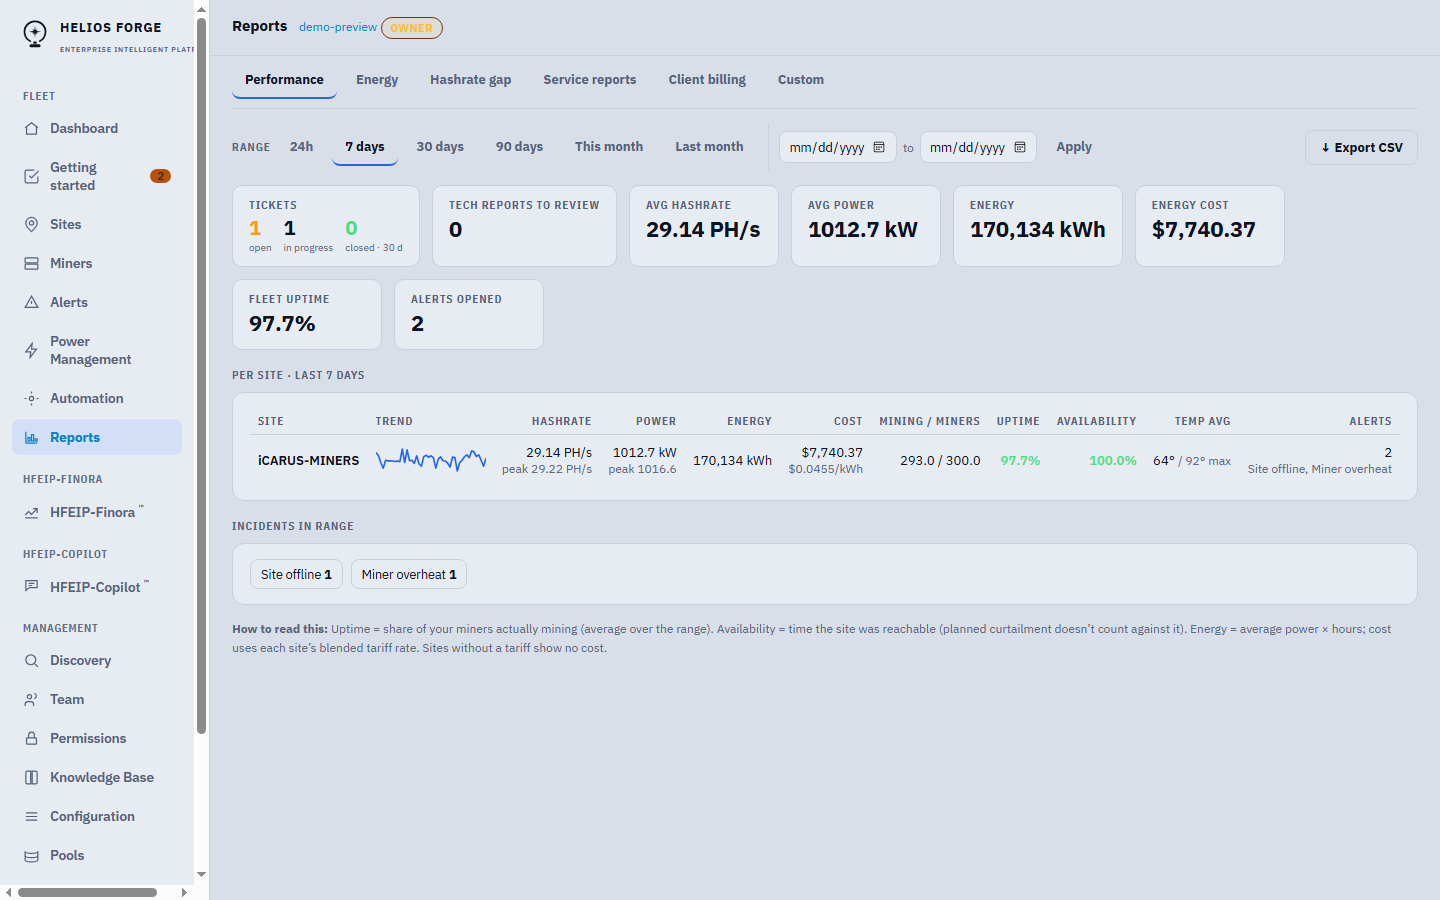1440x900 pixels.
Task: Click the sidebar vertical scrollbar
Action: [x=202, y=375]
